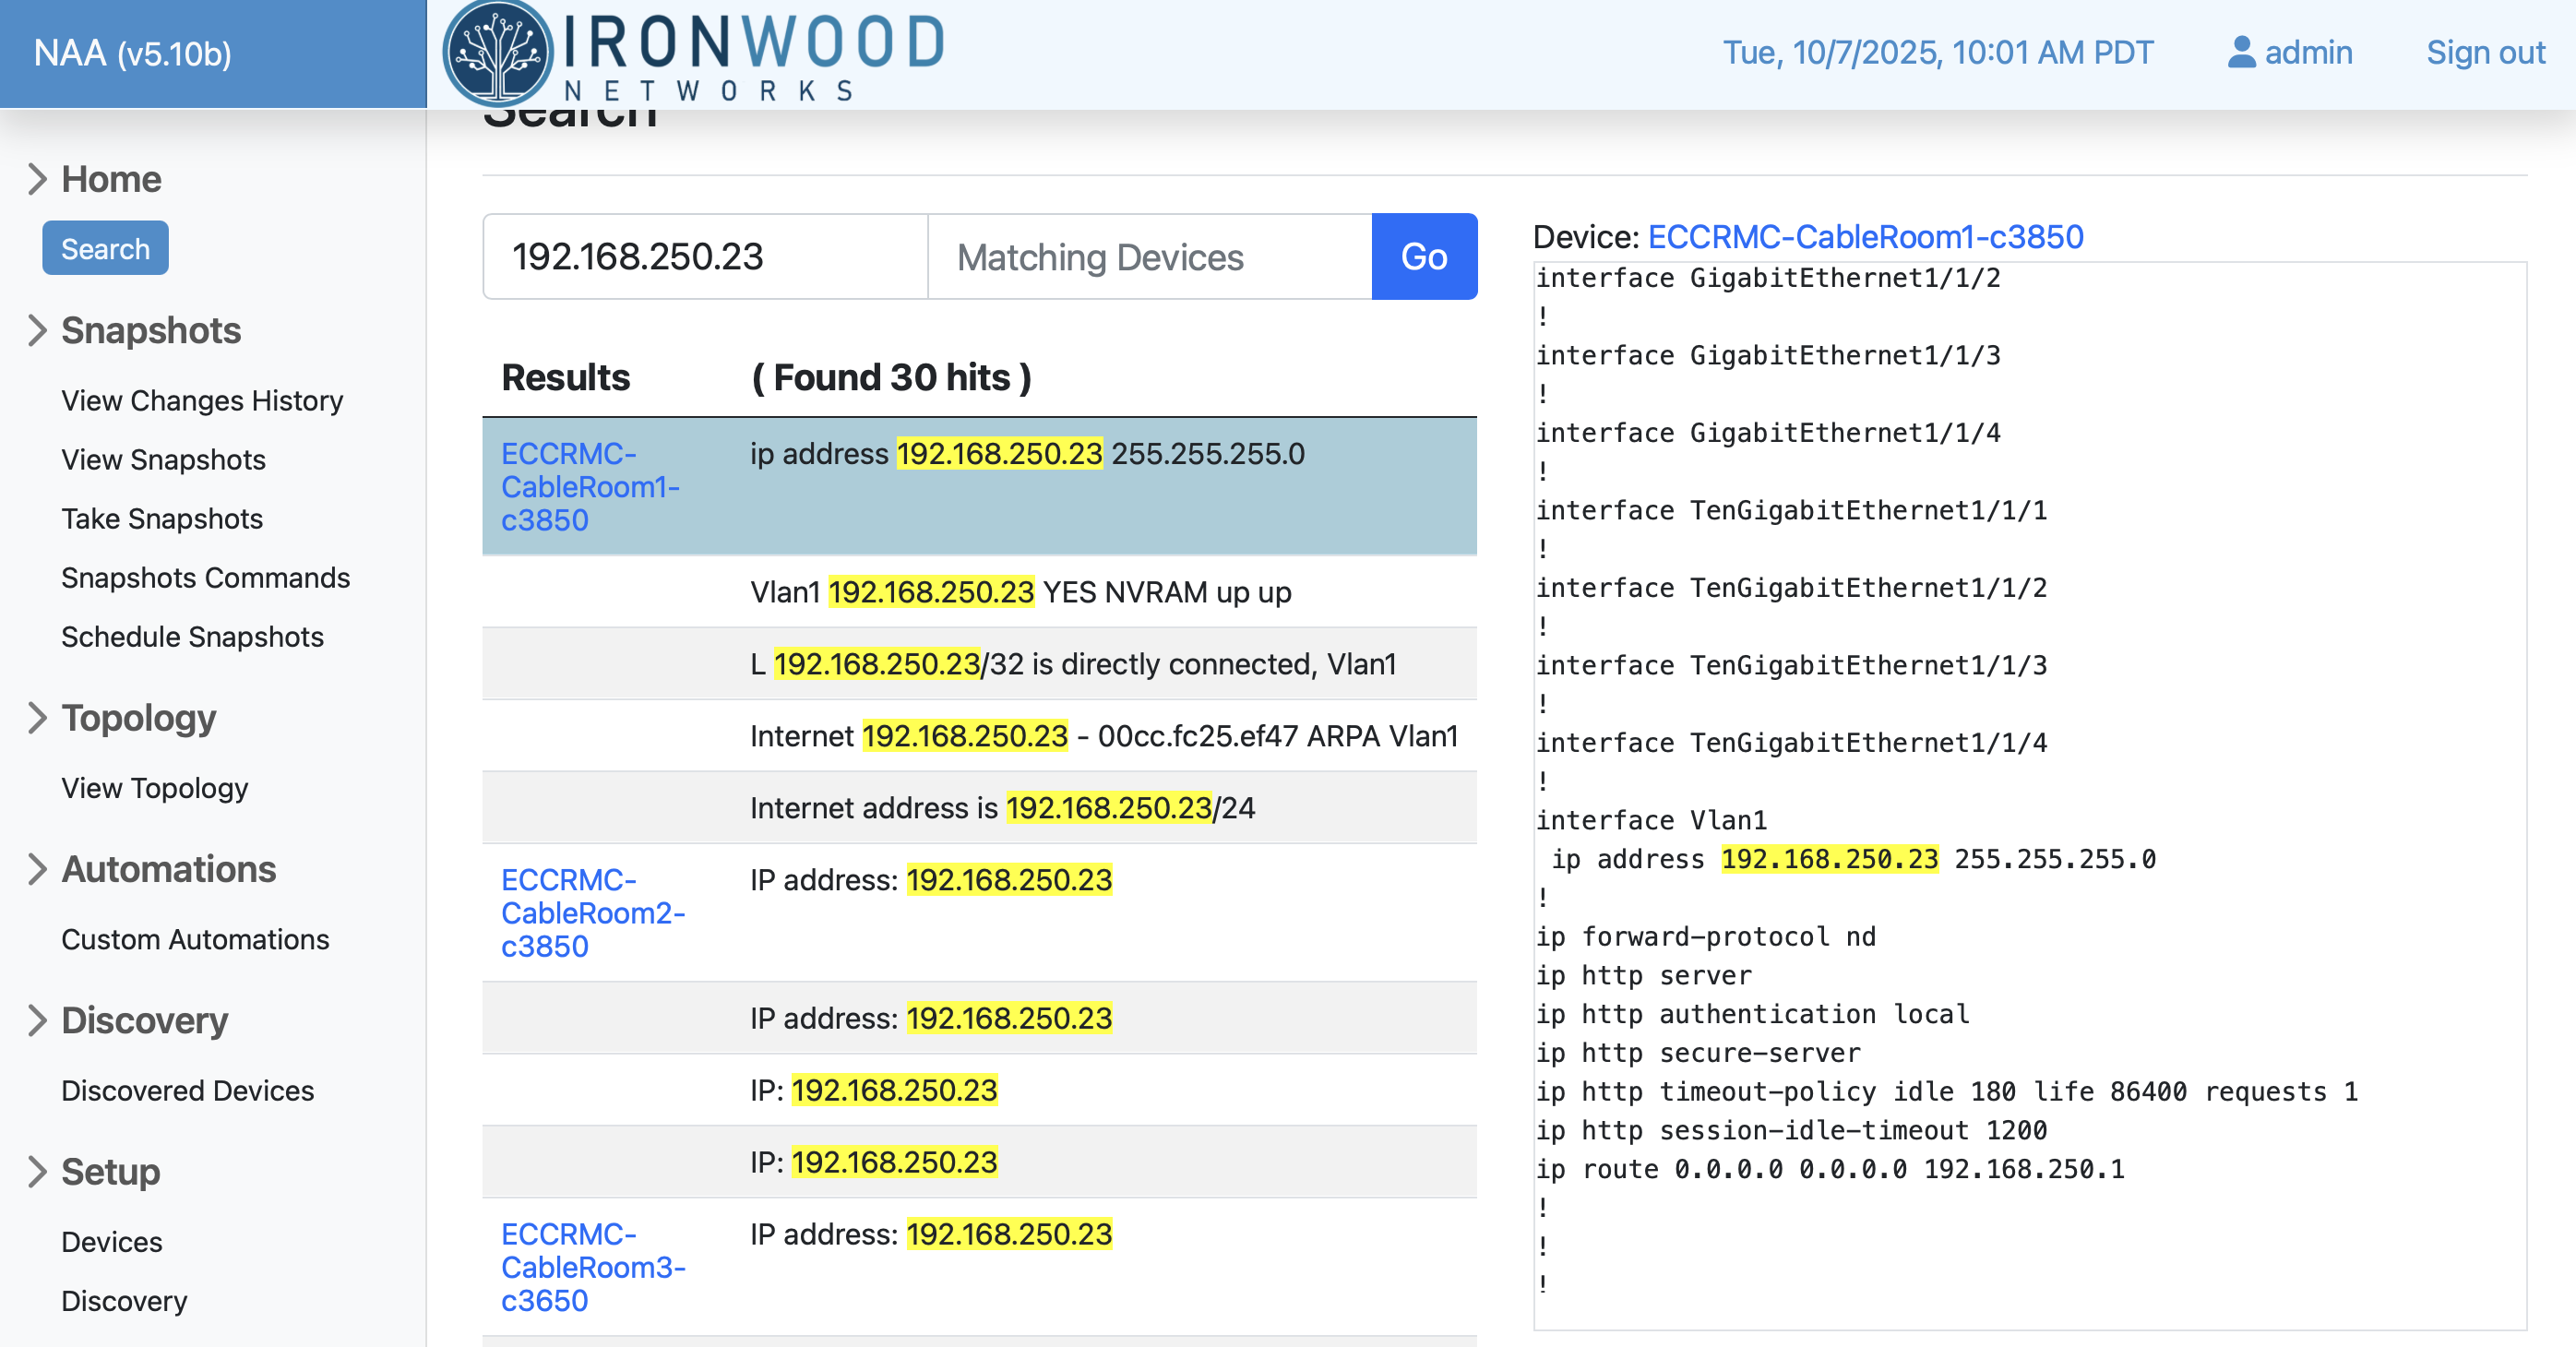This screenshot has height=1347, width=2576.
Task: Select the Vlan1 YES NVRAM result row
Action: [1020, 592]
